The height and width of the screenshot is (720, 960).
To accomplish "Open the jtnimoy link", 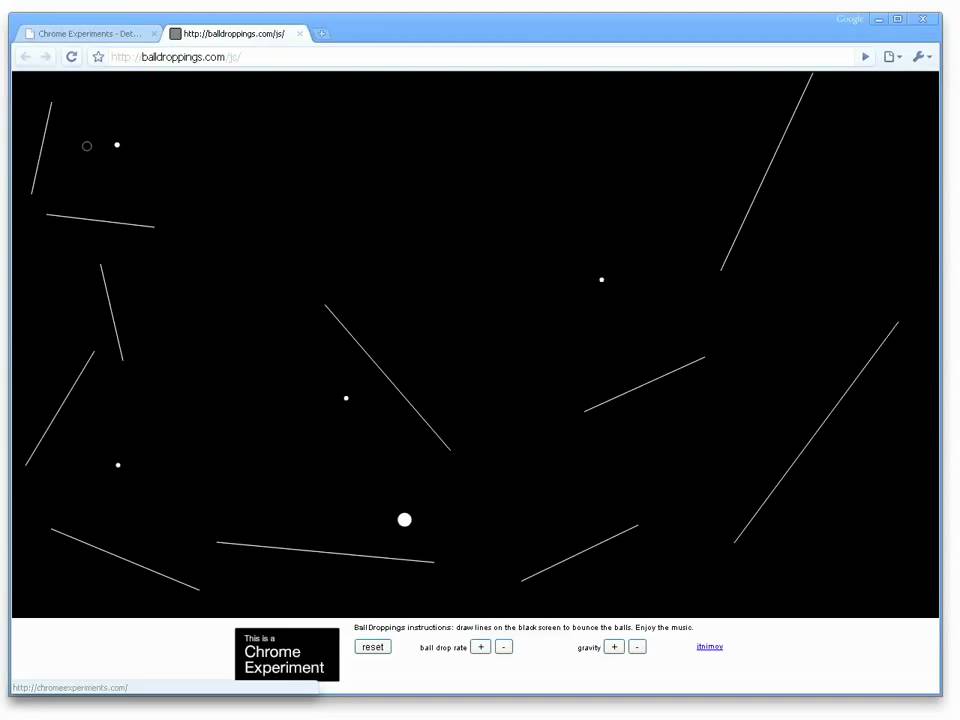I will click(709, 647).
